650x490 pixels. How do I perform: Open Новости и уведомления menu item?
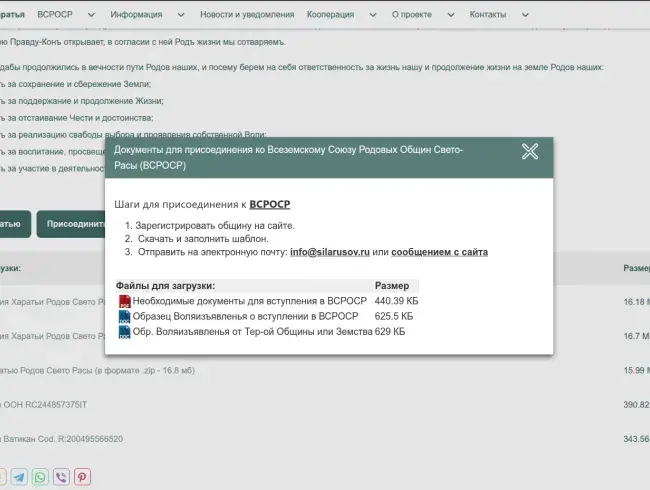pos(247,15)
